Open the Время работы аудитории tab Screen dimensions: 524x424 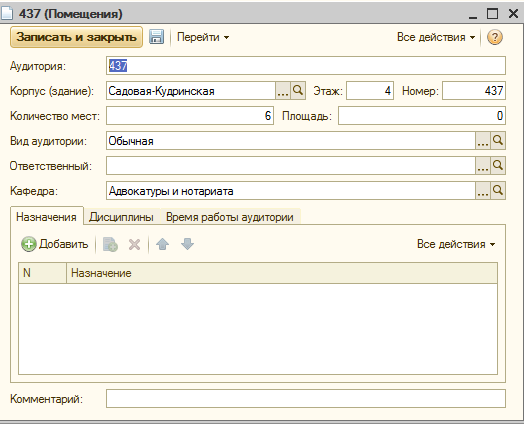pyautogui.click(x=230, y=217)
